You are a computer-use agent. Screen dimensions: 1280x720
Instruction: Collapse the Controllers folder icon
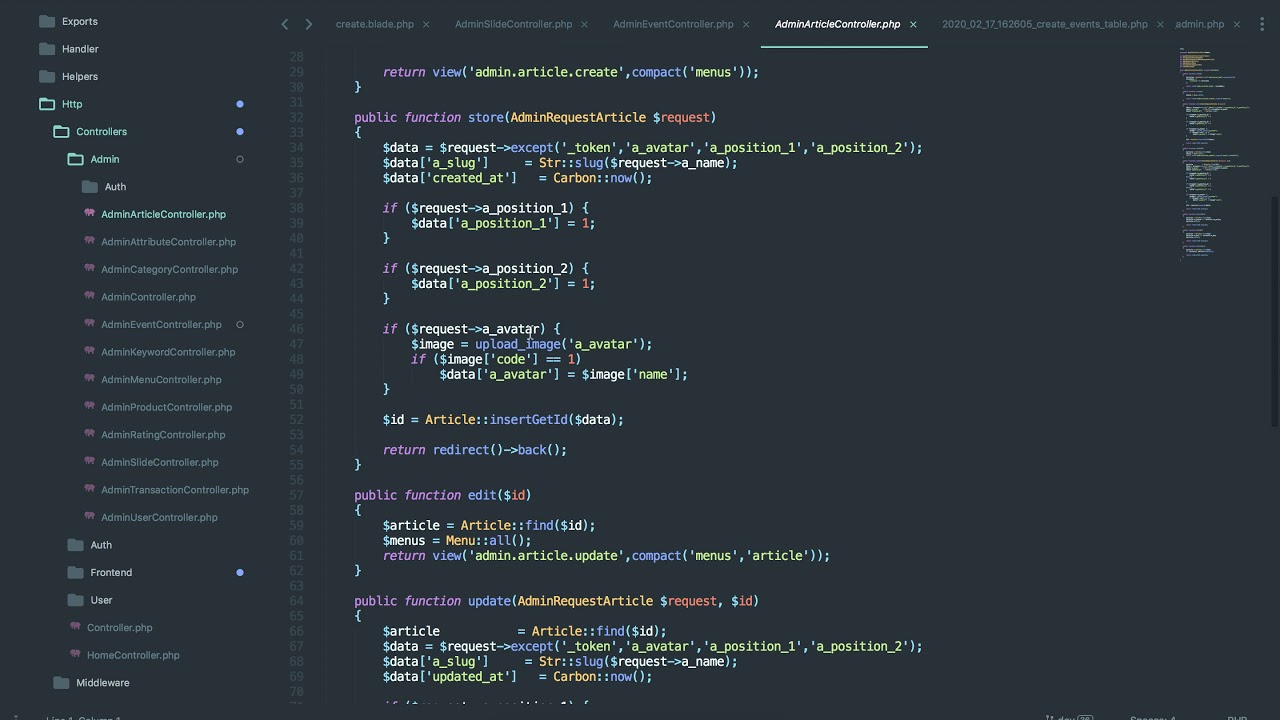point(61,132)
